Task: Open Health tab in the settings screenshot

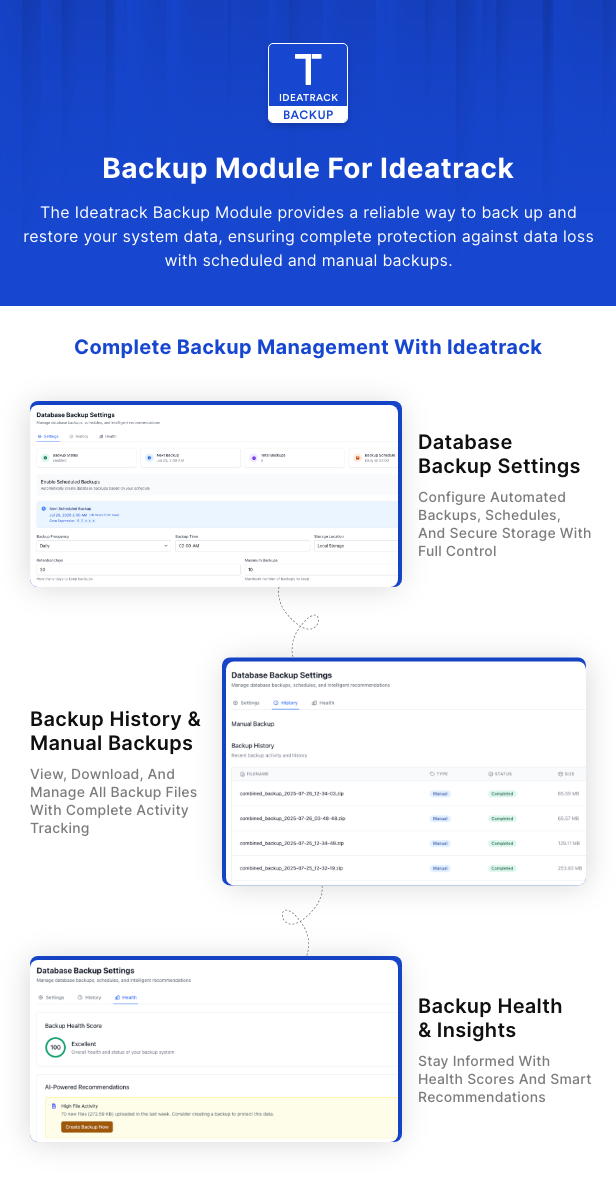Action: (x=107, y=436)
